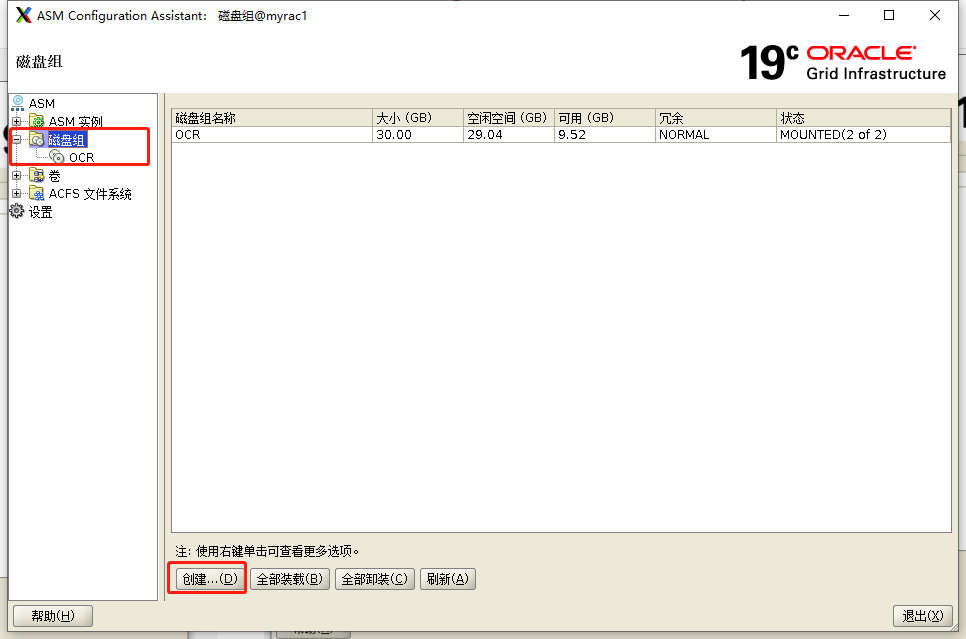Click the 磁盘组 folder icon in tree
Image resolution: width=966 pixels, height=639 pixels.
[x=37, y=139]
